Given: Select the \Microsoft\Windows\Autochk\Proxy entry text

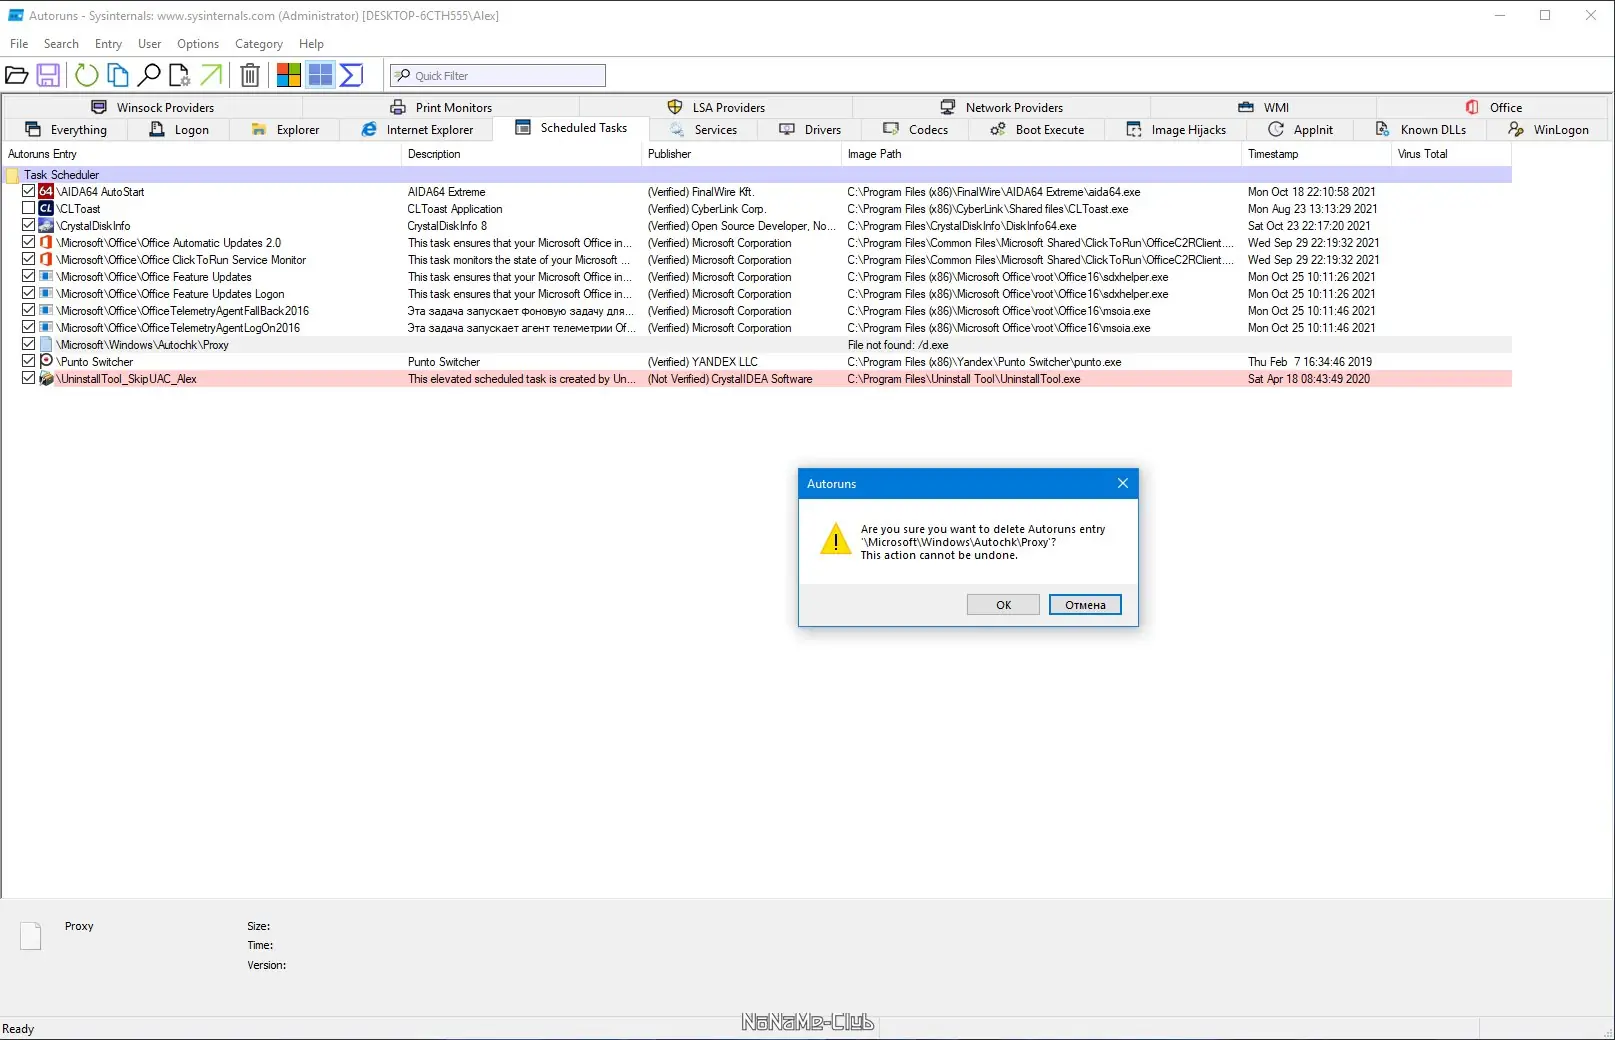Looking at the screenshot, I should point(143,345).
